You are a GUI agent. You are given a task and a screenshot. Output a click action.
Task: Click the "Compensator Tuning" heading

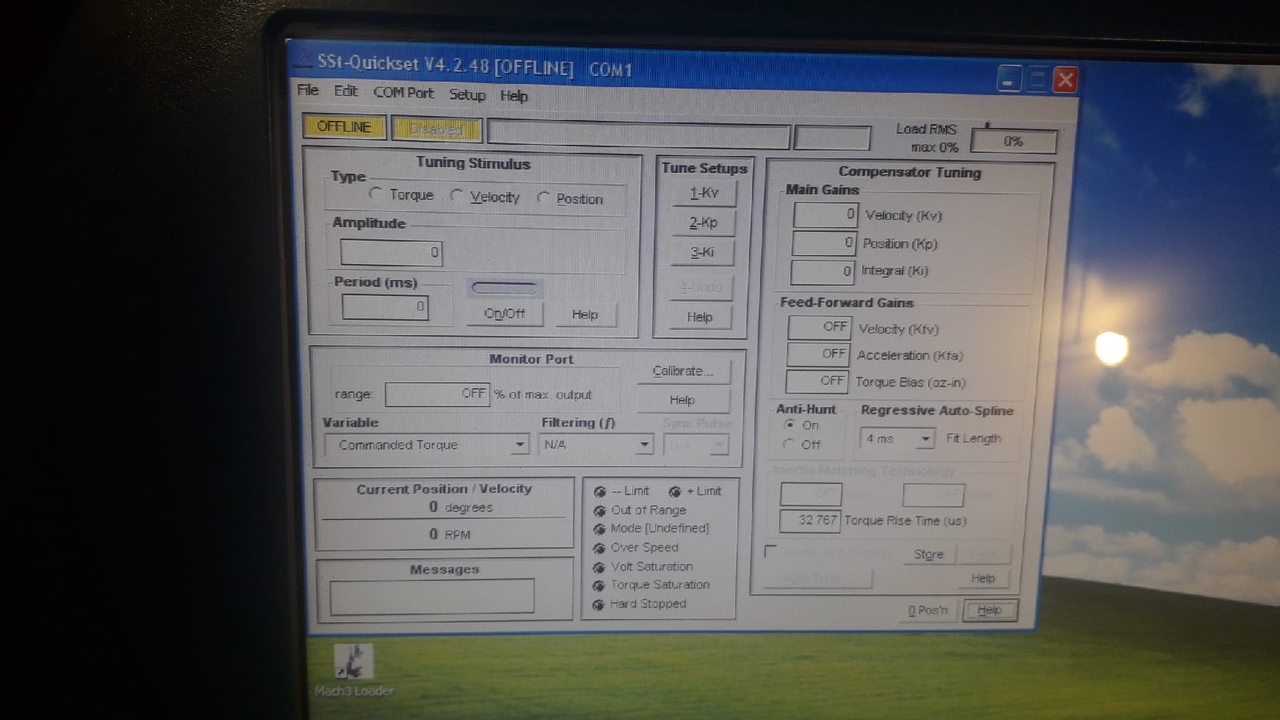[910, 172]
